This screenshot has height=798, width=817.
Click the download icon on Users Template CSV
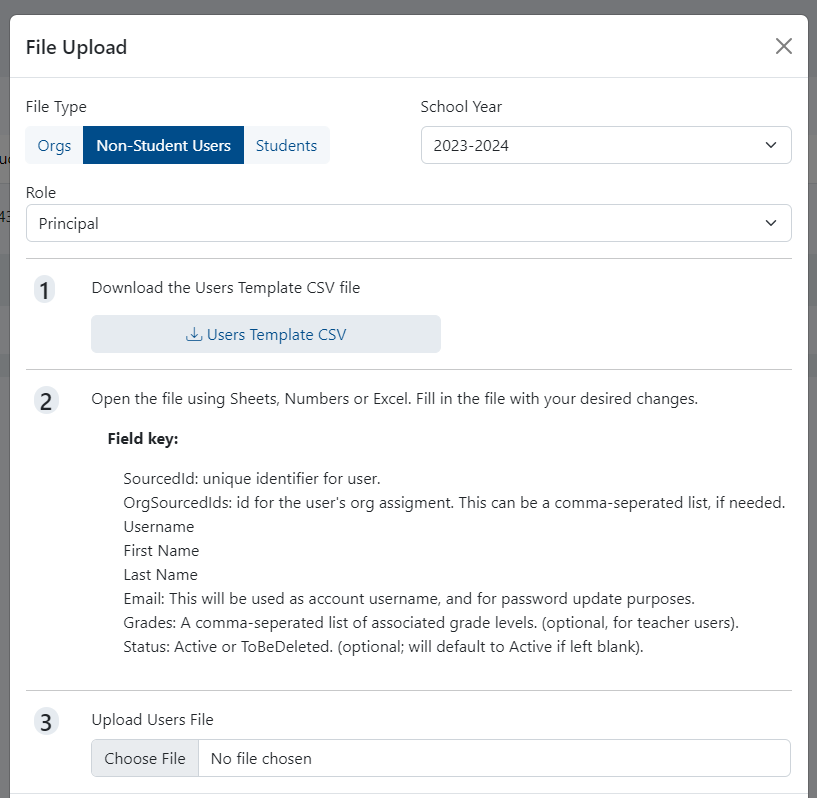[x=194, y=335]
